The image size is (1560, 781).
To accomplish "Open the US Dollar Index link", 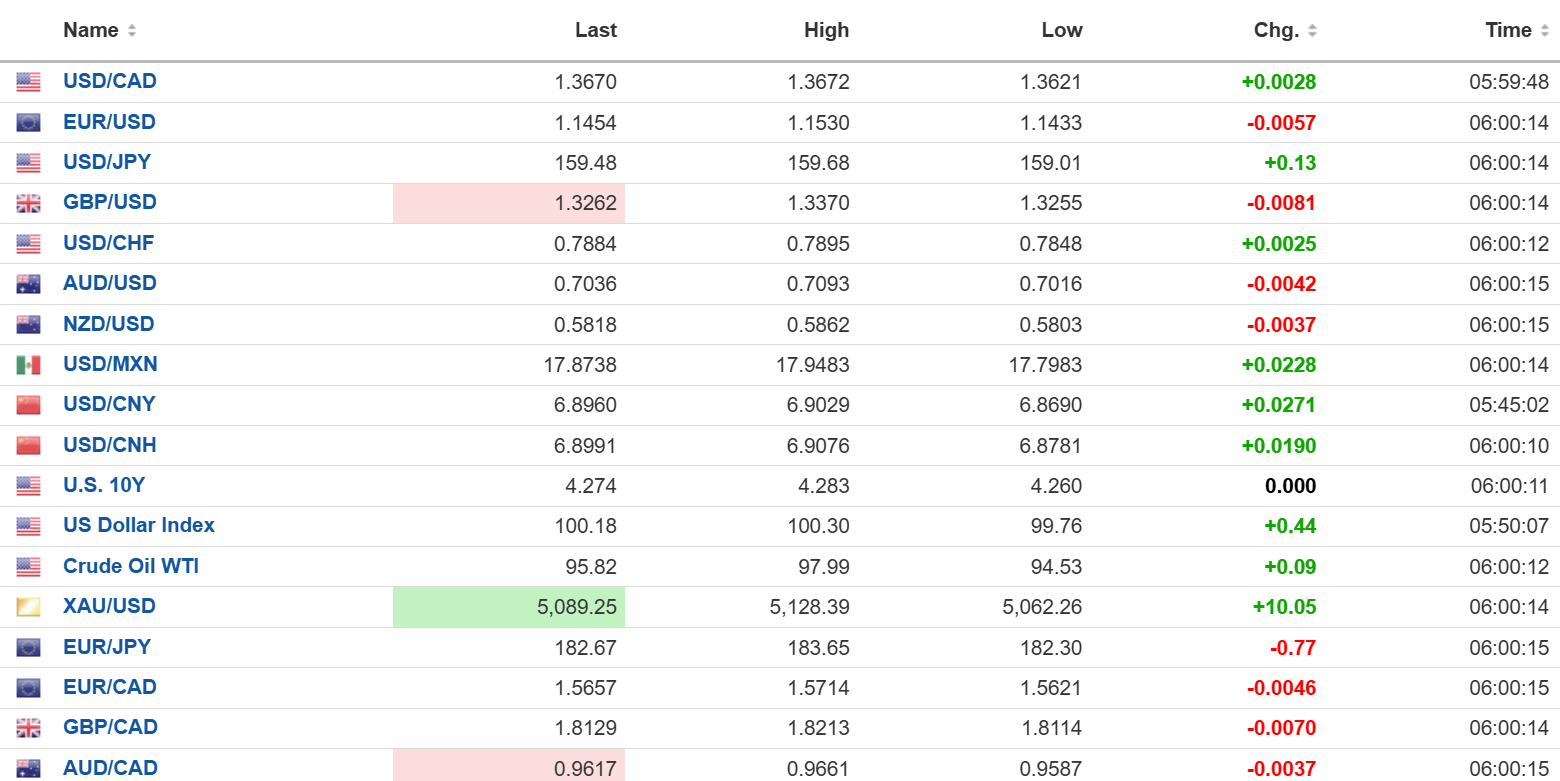I will click(139, 525).
